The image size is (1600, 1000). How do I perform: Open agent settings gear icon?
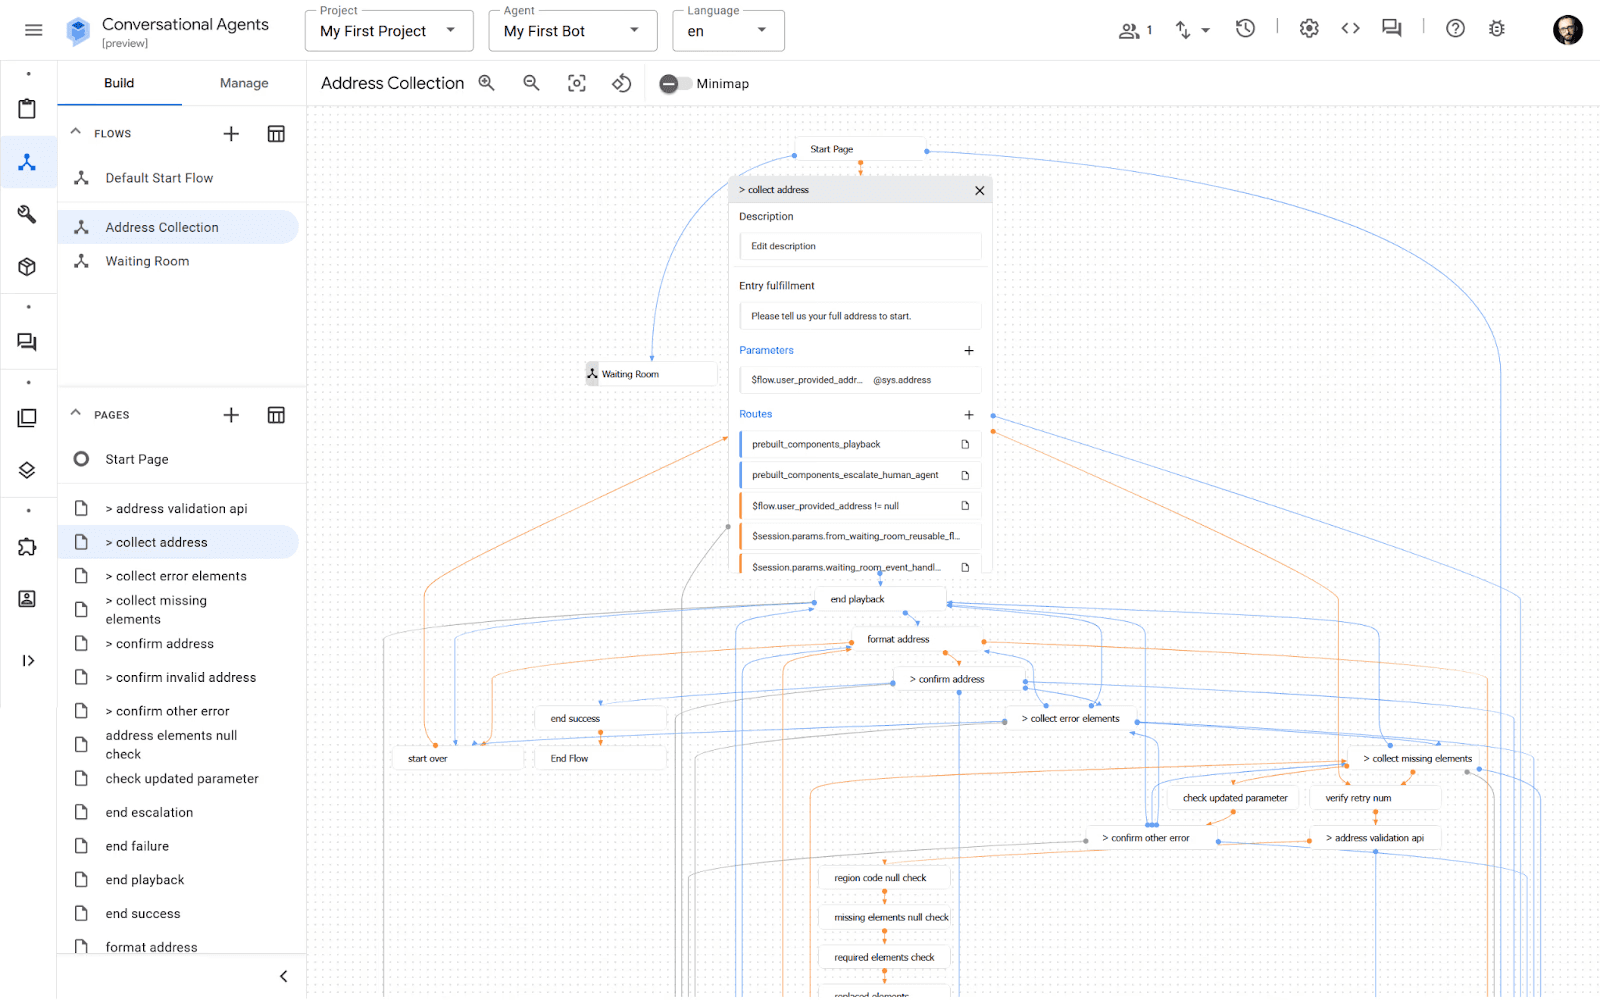point(1309,29)
